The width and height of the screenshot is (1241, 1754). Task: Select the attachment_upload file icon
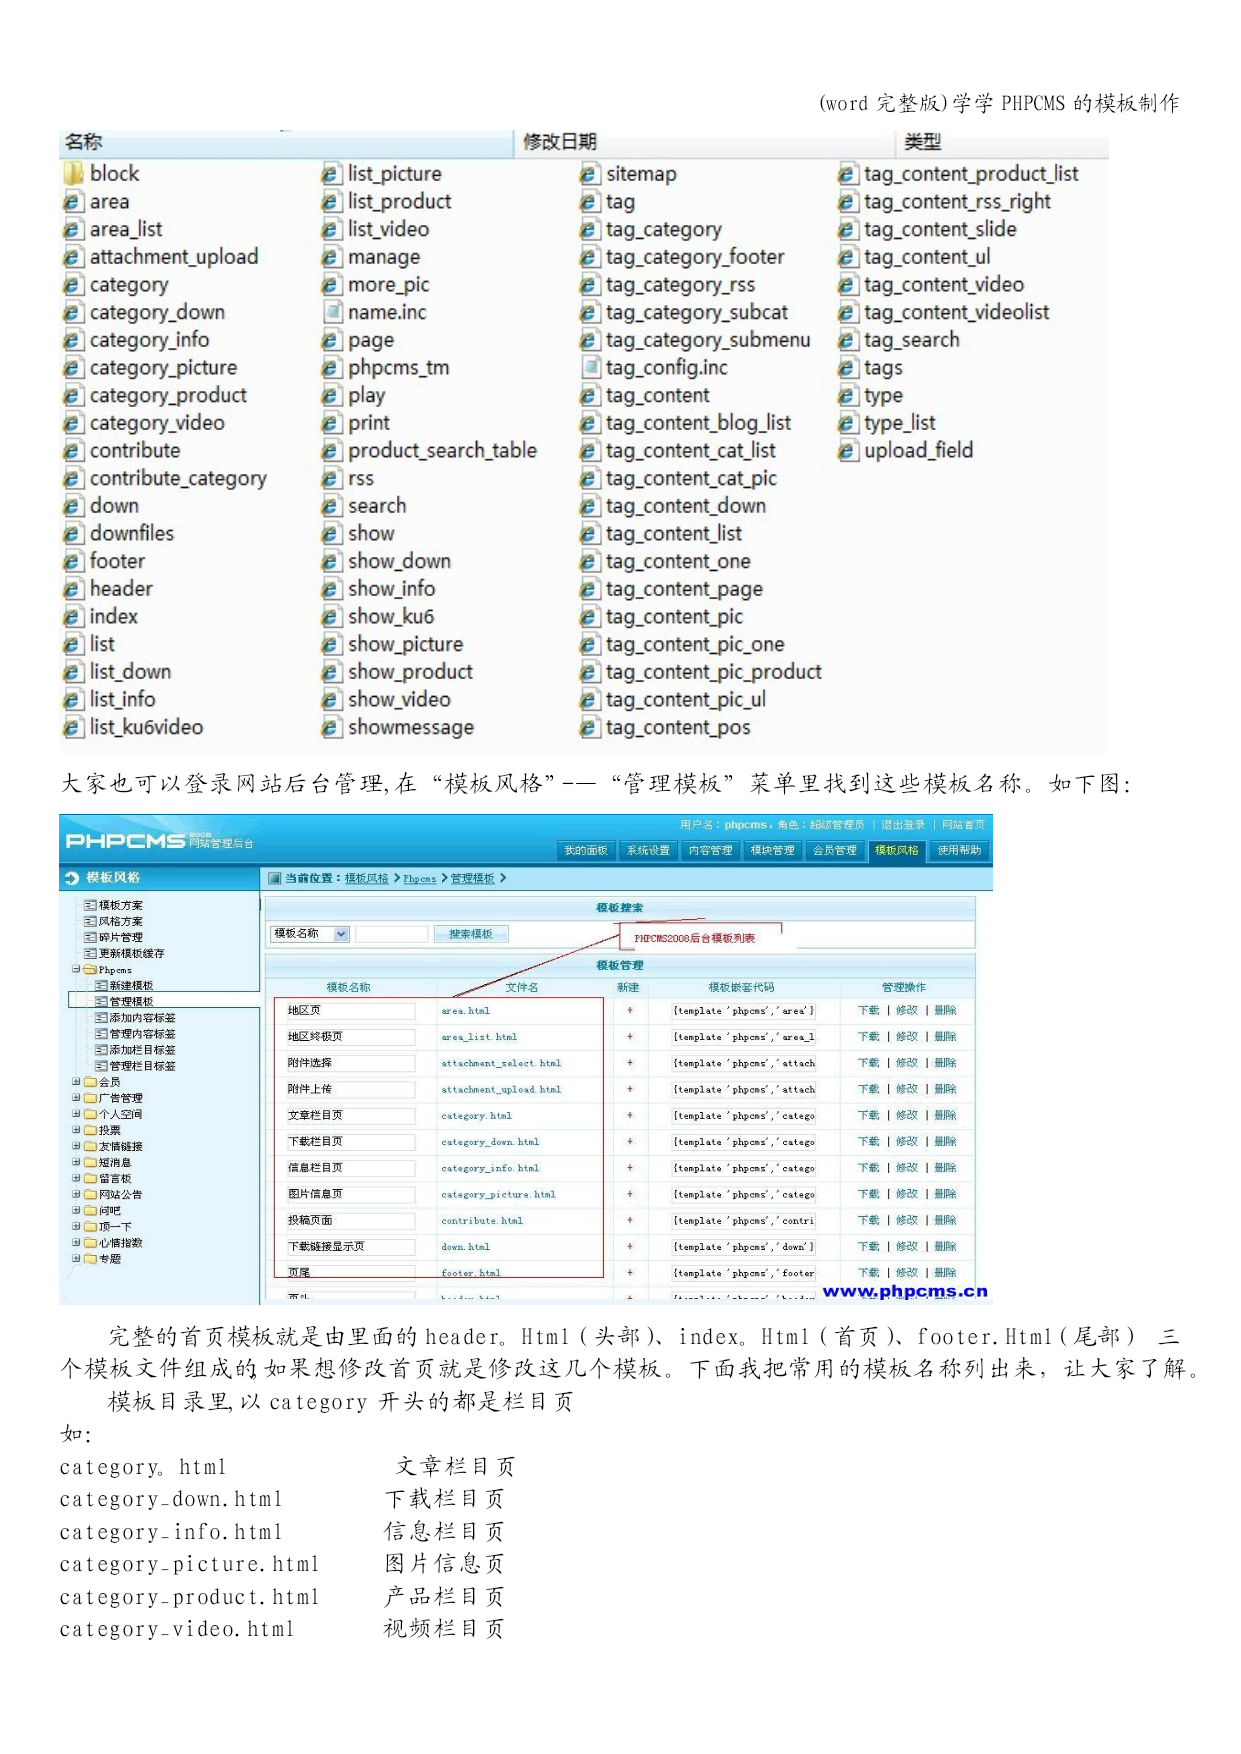point(72,257)
